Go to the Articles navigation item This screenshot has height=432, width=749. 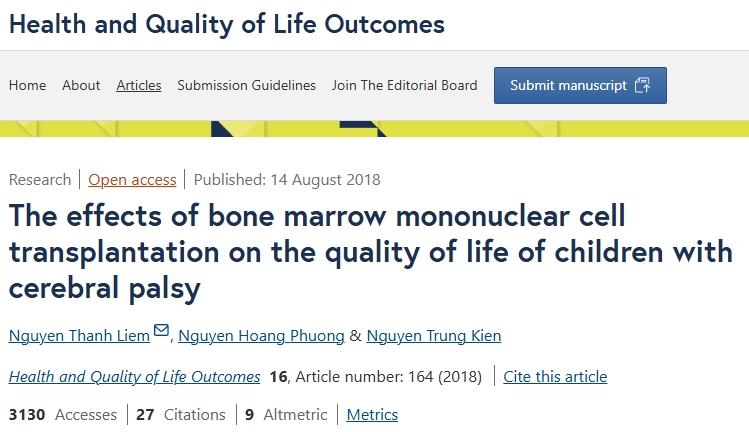point(139,86)
